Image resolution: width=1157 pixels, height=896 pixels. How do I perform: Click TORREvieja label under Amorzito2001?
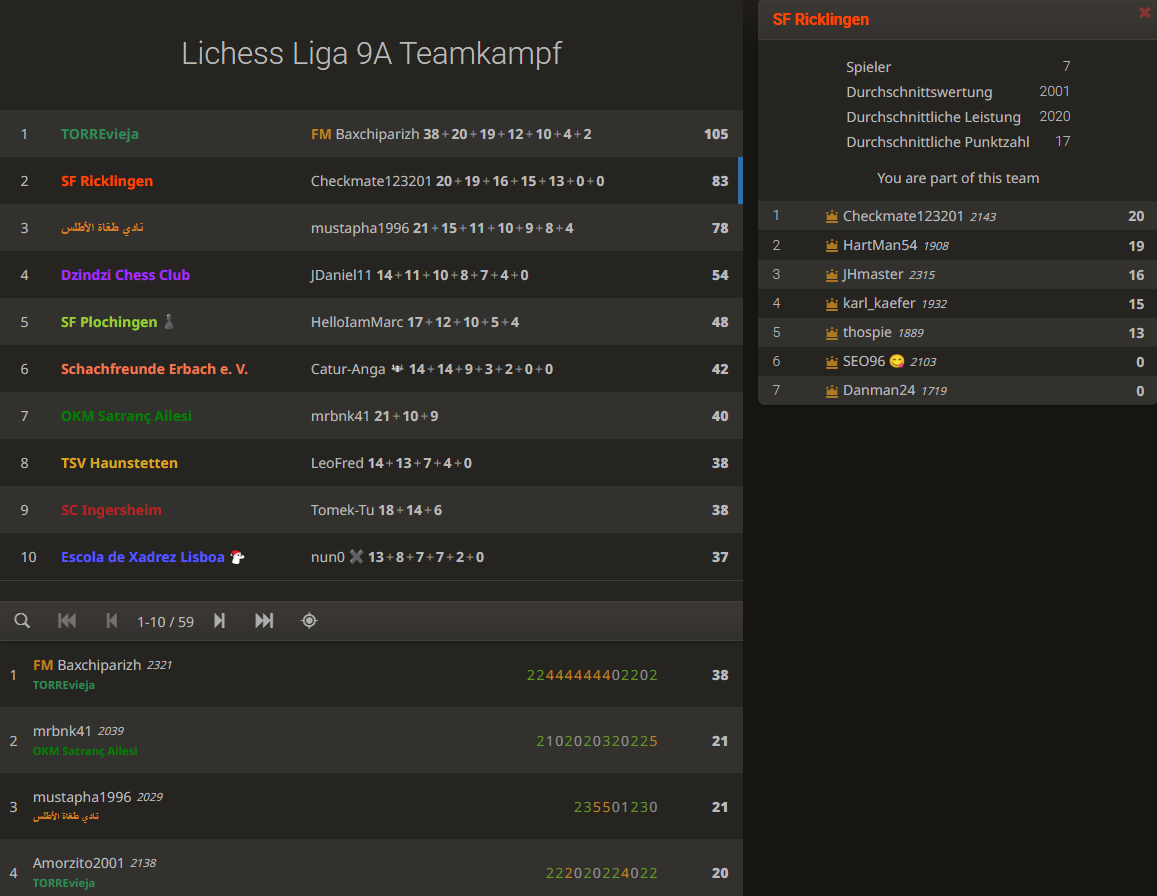(x=63, y=883)
